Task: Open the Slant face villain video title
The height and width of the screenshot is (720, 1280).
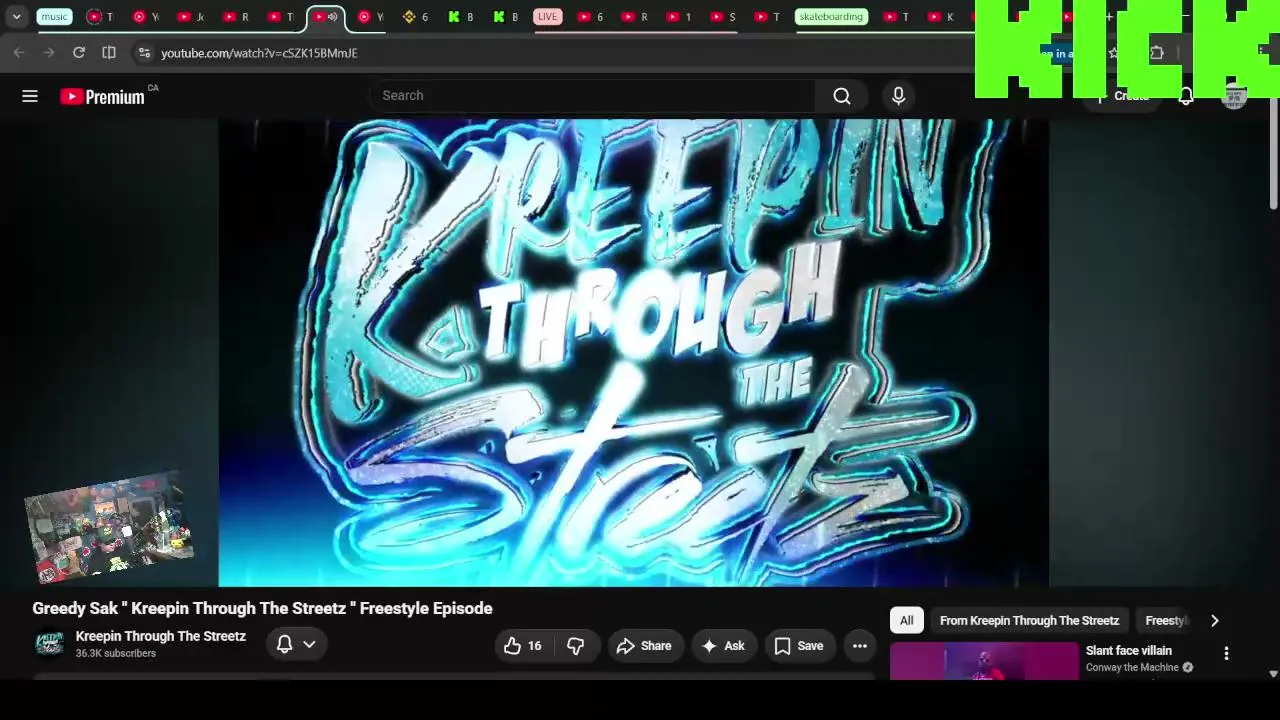Action: (x=1129, y=651)
